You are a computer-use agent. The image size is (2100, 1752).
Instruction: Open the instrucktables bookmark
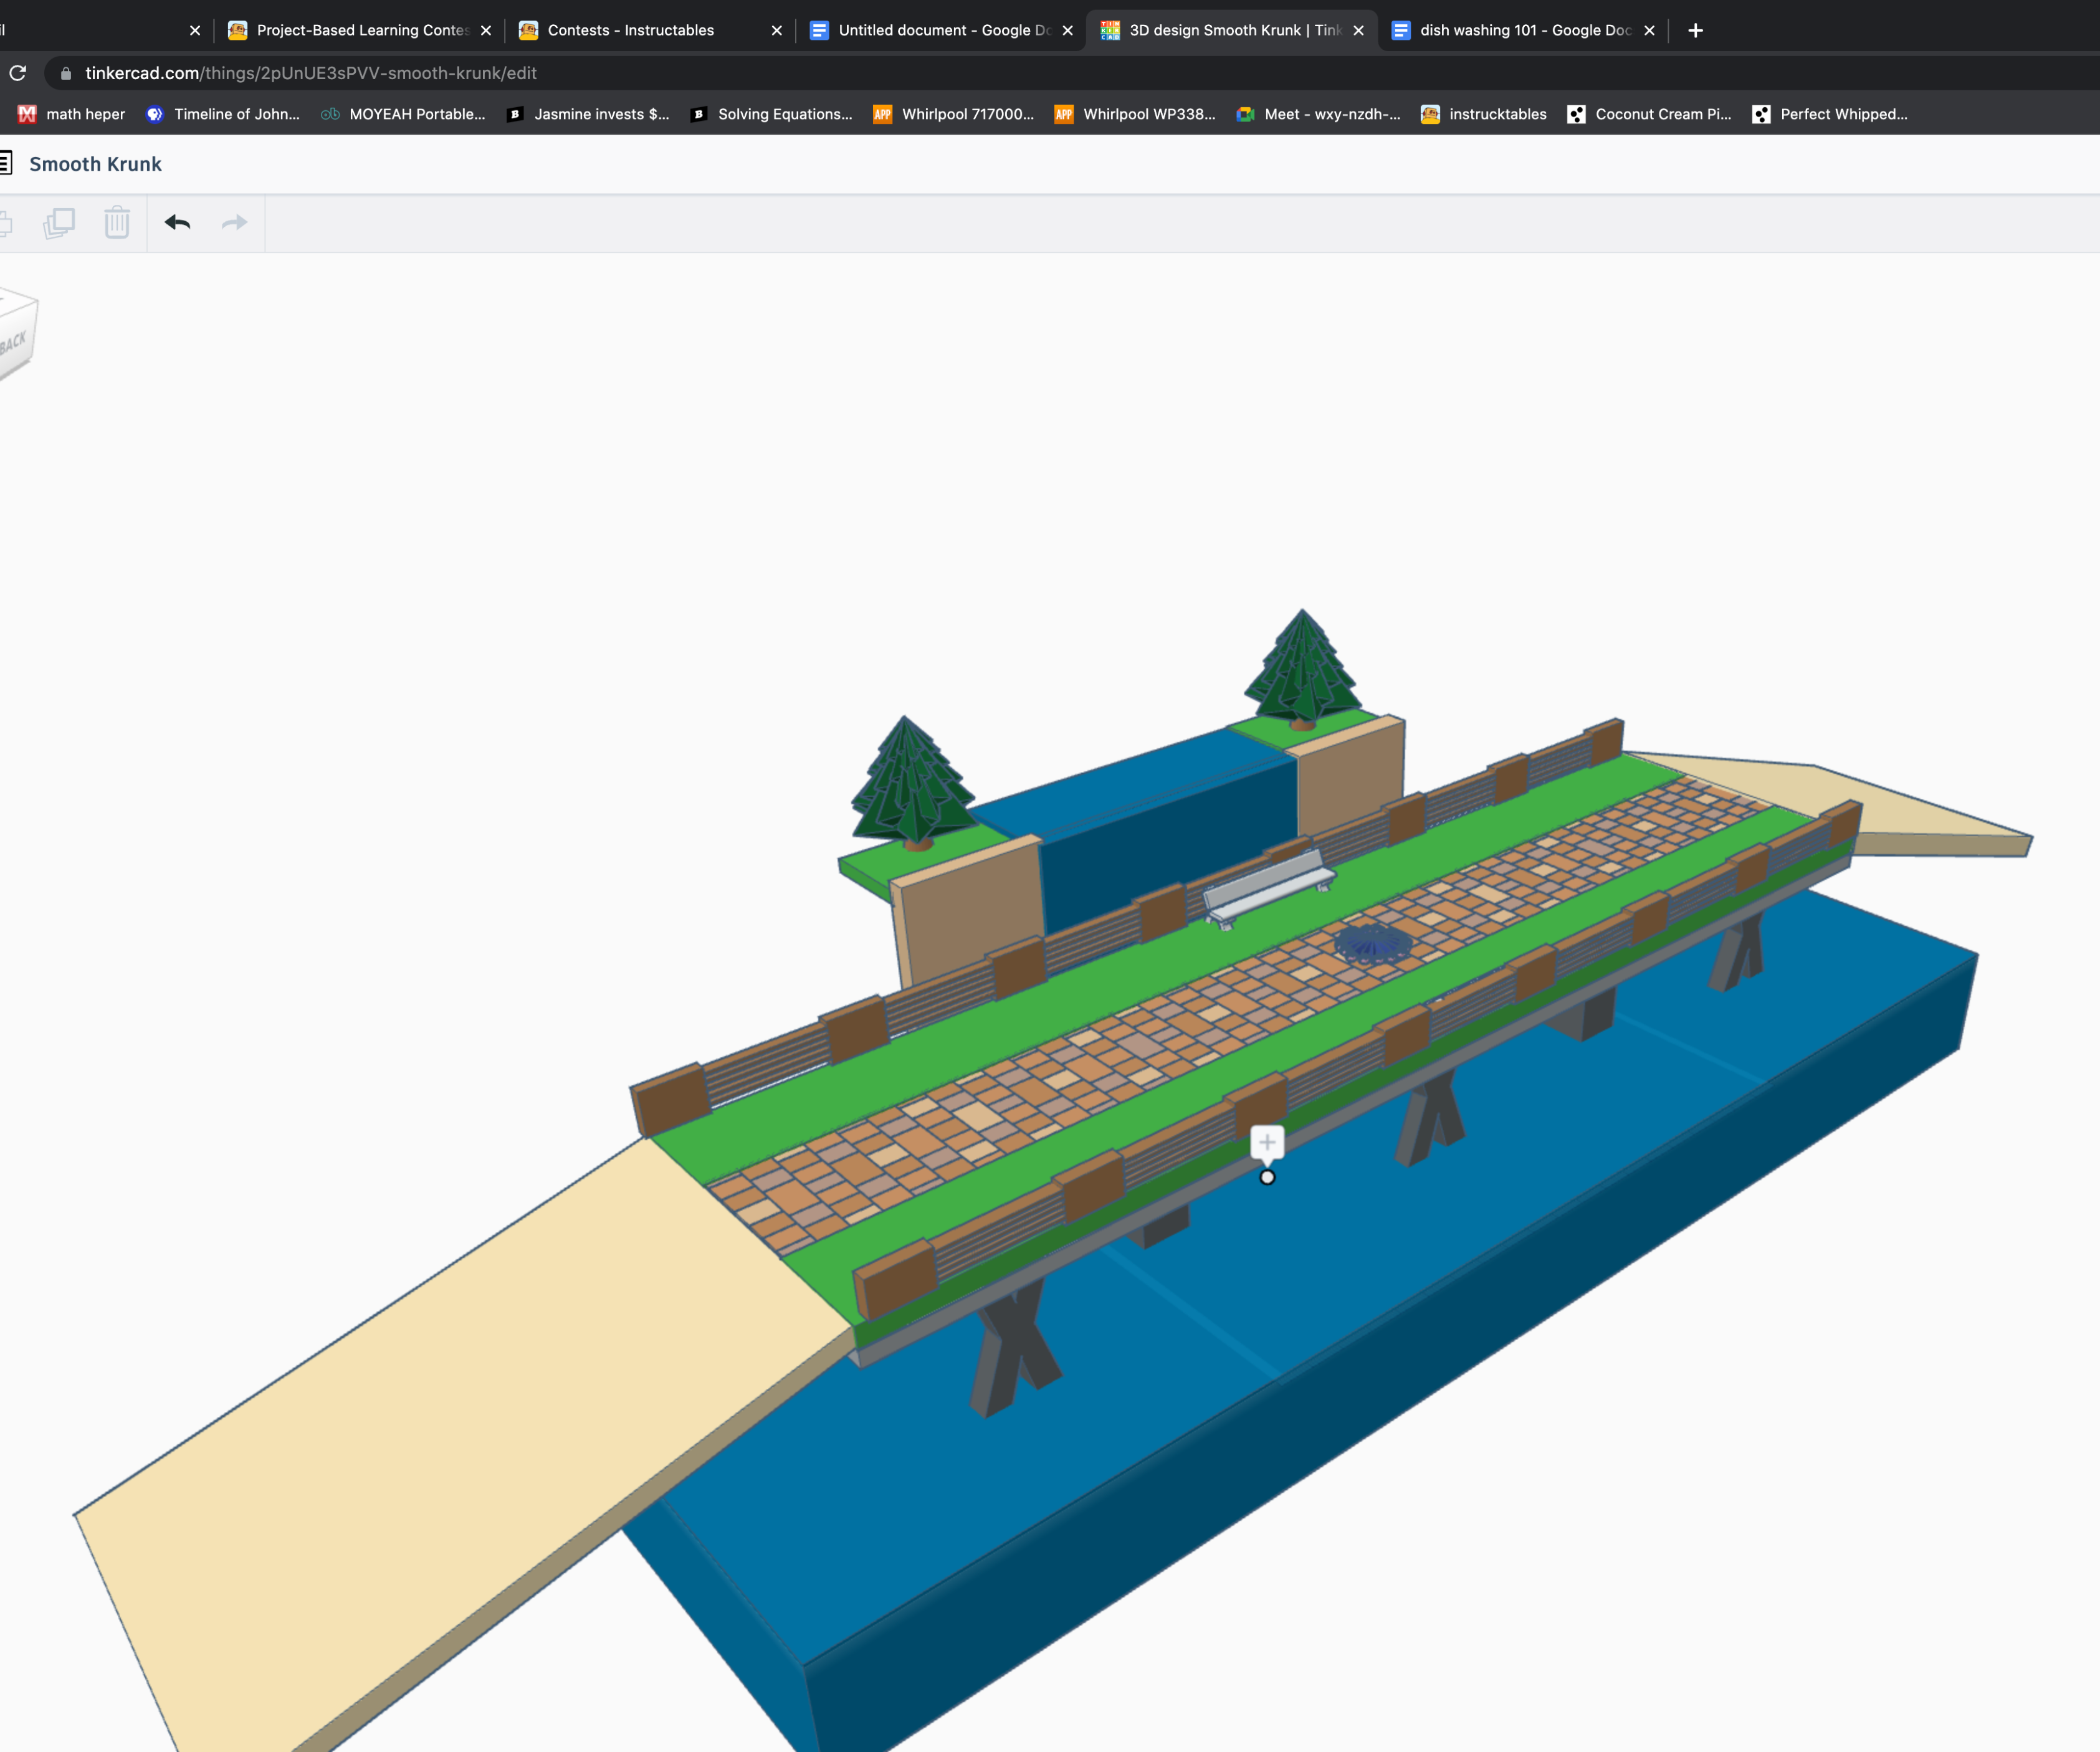point(1497,114)
